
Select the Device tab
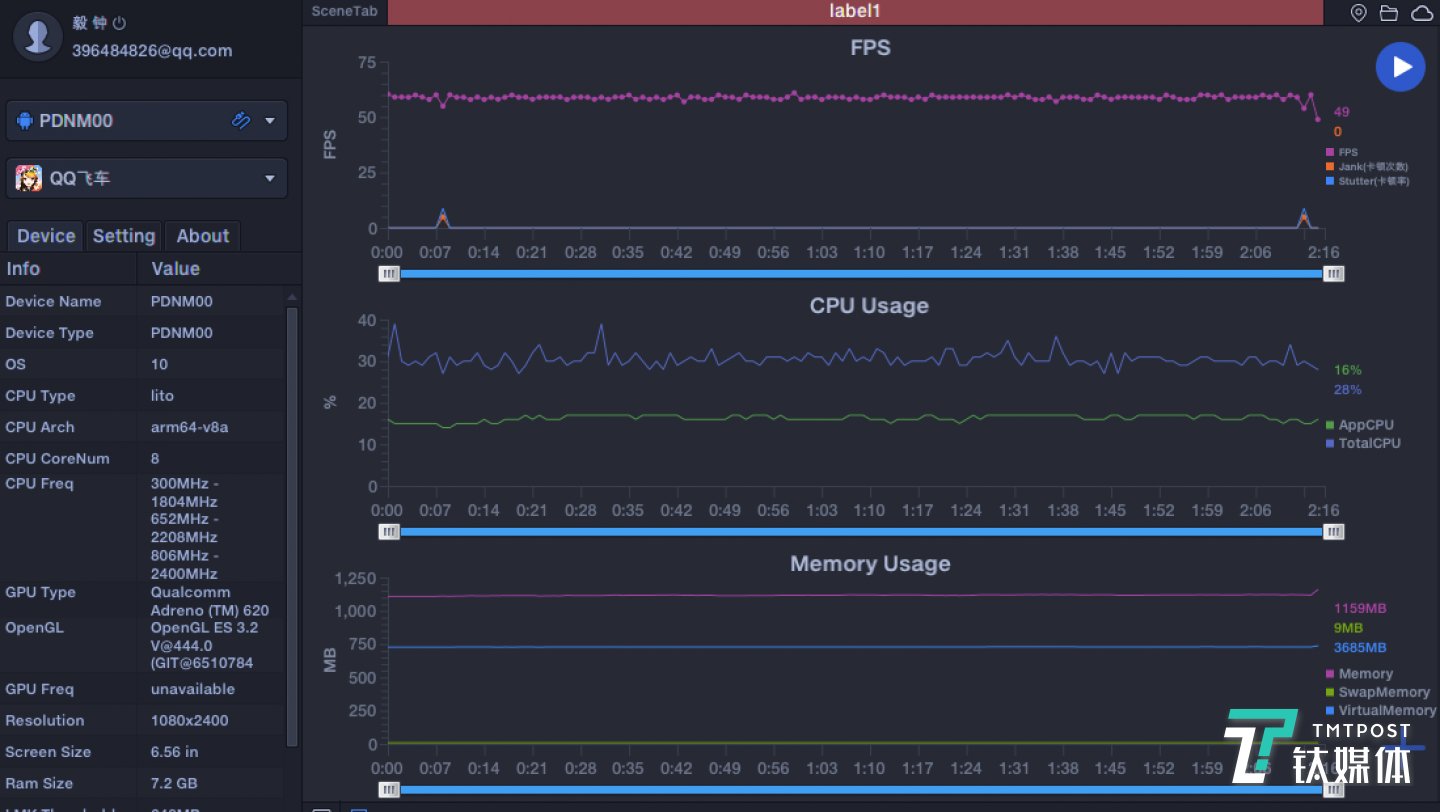(x=46, y=236)
